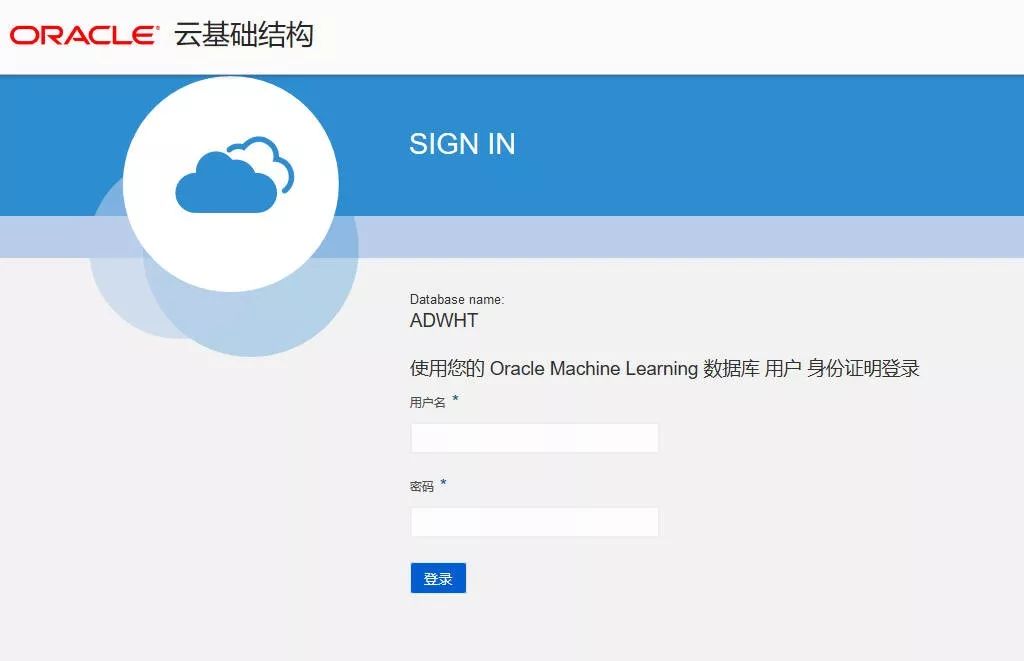Click the cloud icon in white circle
The height and width of the screenshot is (661, 1024).
[235, 174]
